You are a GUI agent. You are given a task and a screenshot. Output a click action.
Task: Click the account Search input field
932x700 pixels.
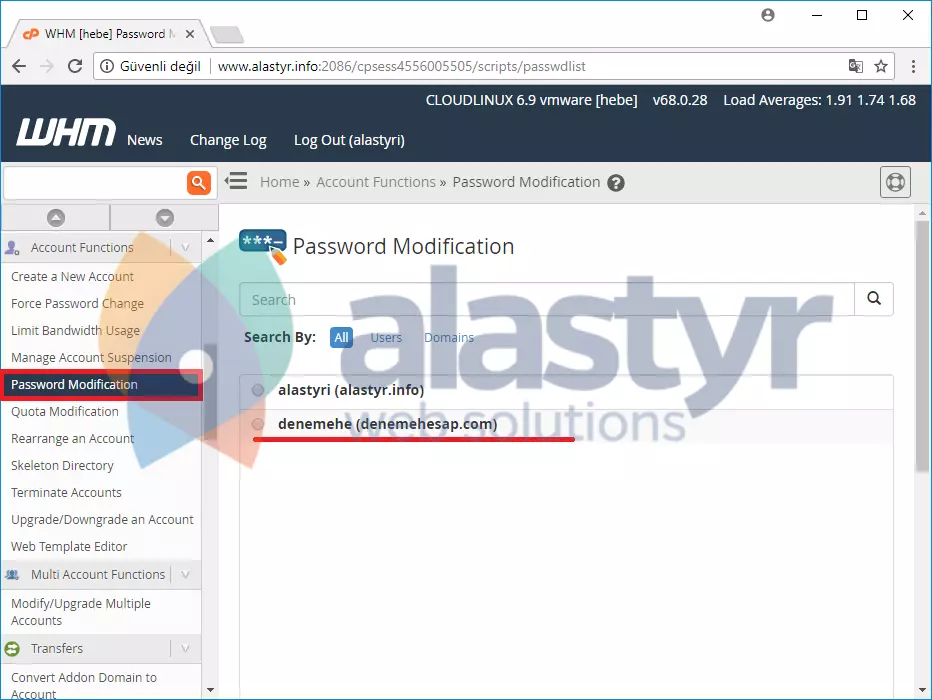(547, 299)
